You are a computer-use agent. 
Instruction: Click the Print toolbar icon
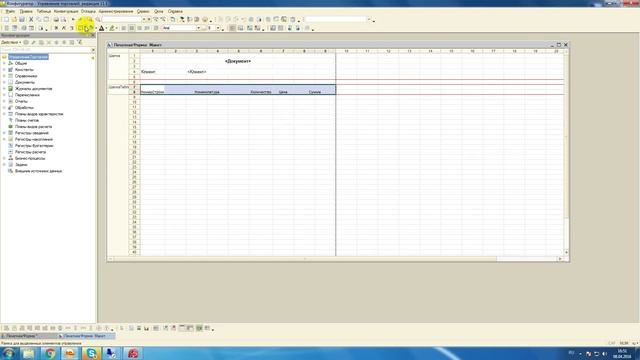pyautogui.click(x=56, y=19)
